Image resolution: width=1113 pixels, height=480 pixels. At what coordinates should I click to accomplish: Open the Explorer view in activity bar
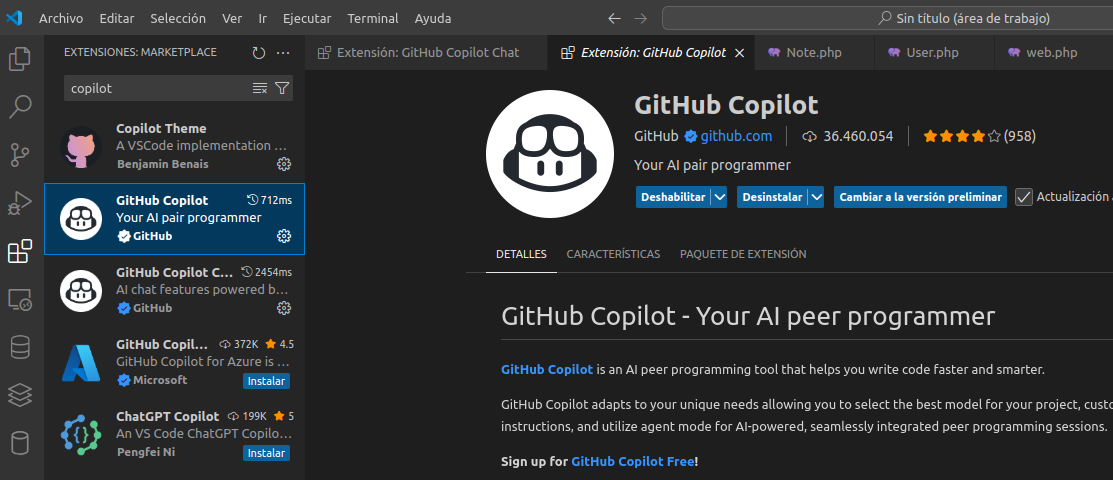point(20,59)
